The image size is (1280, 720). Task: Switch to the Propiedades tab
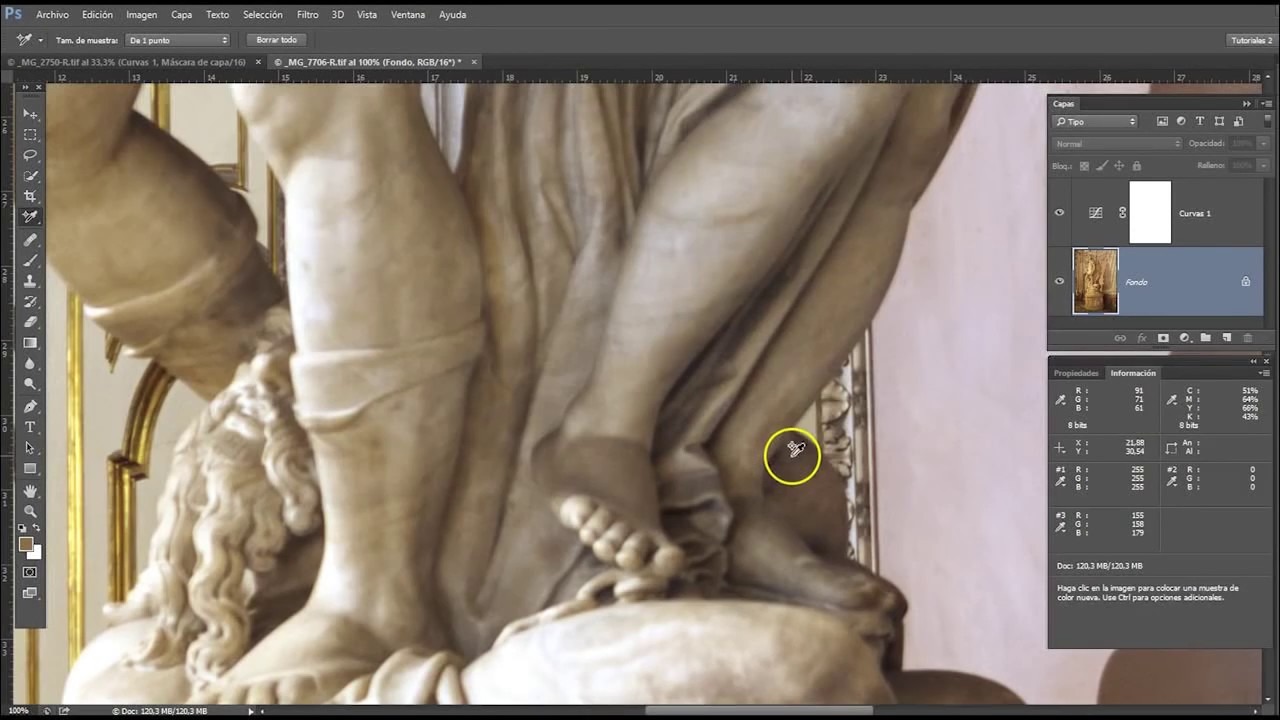1076,373
